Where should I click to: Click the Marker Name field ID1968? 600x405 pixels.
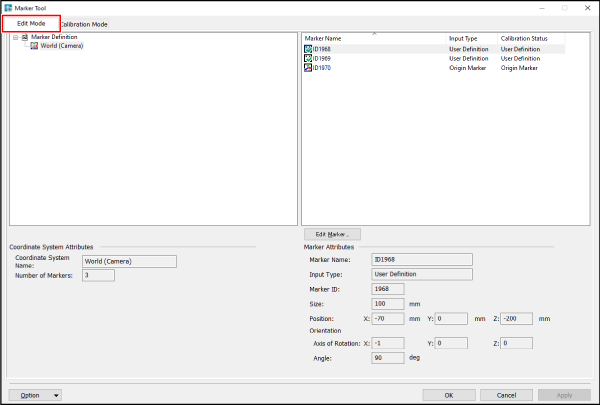tap(422, 260)
